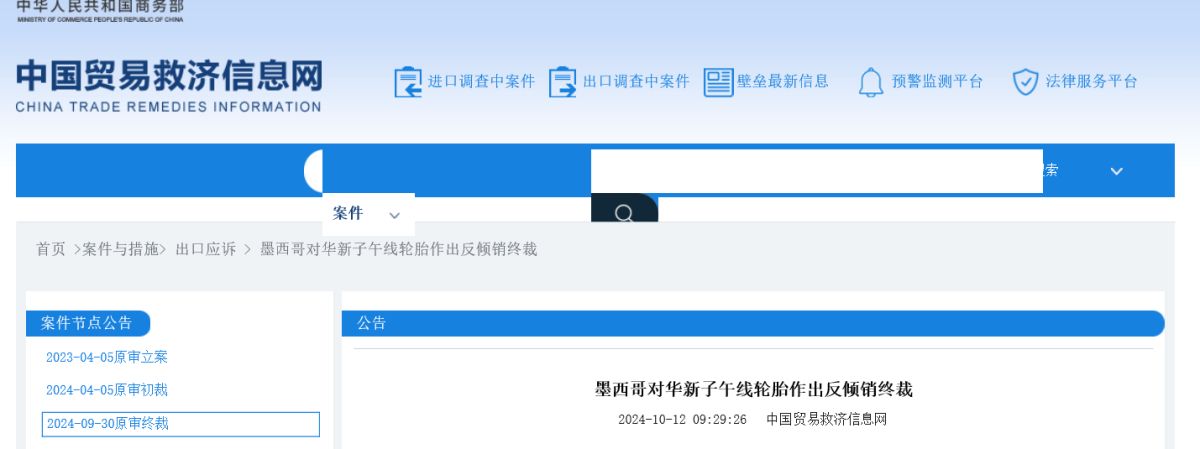1200x449 pixels.
Task: Open 案件与措施 breadcrumb link
Action: point(120,249)
